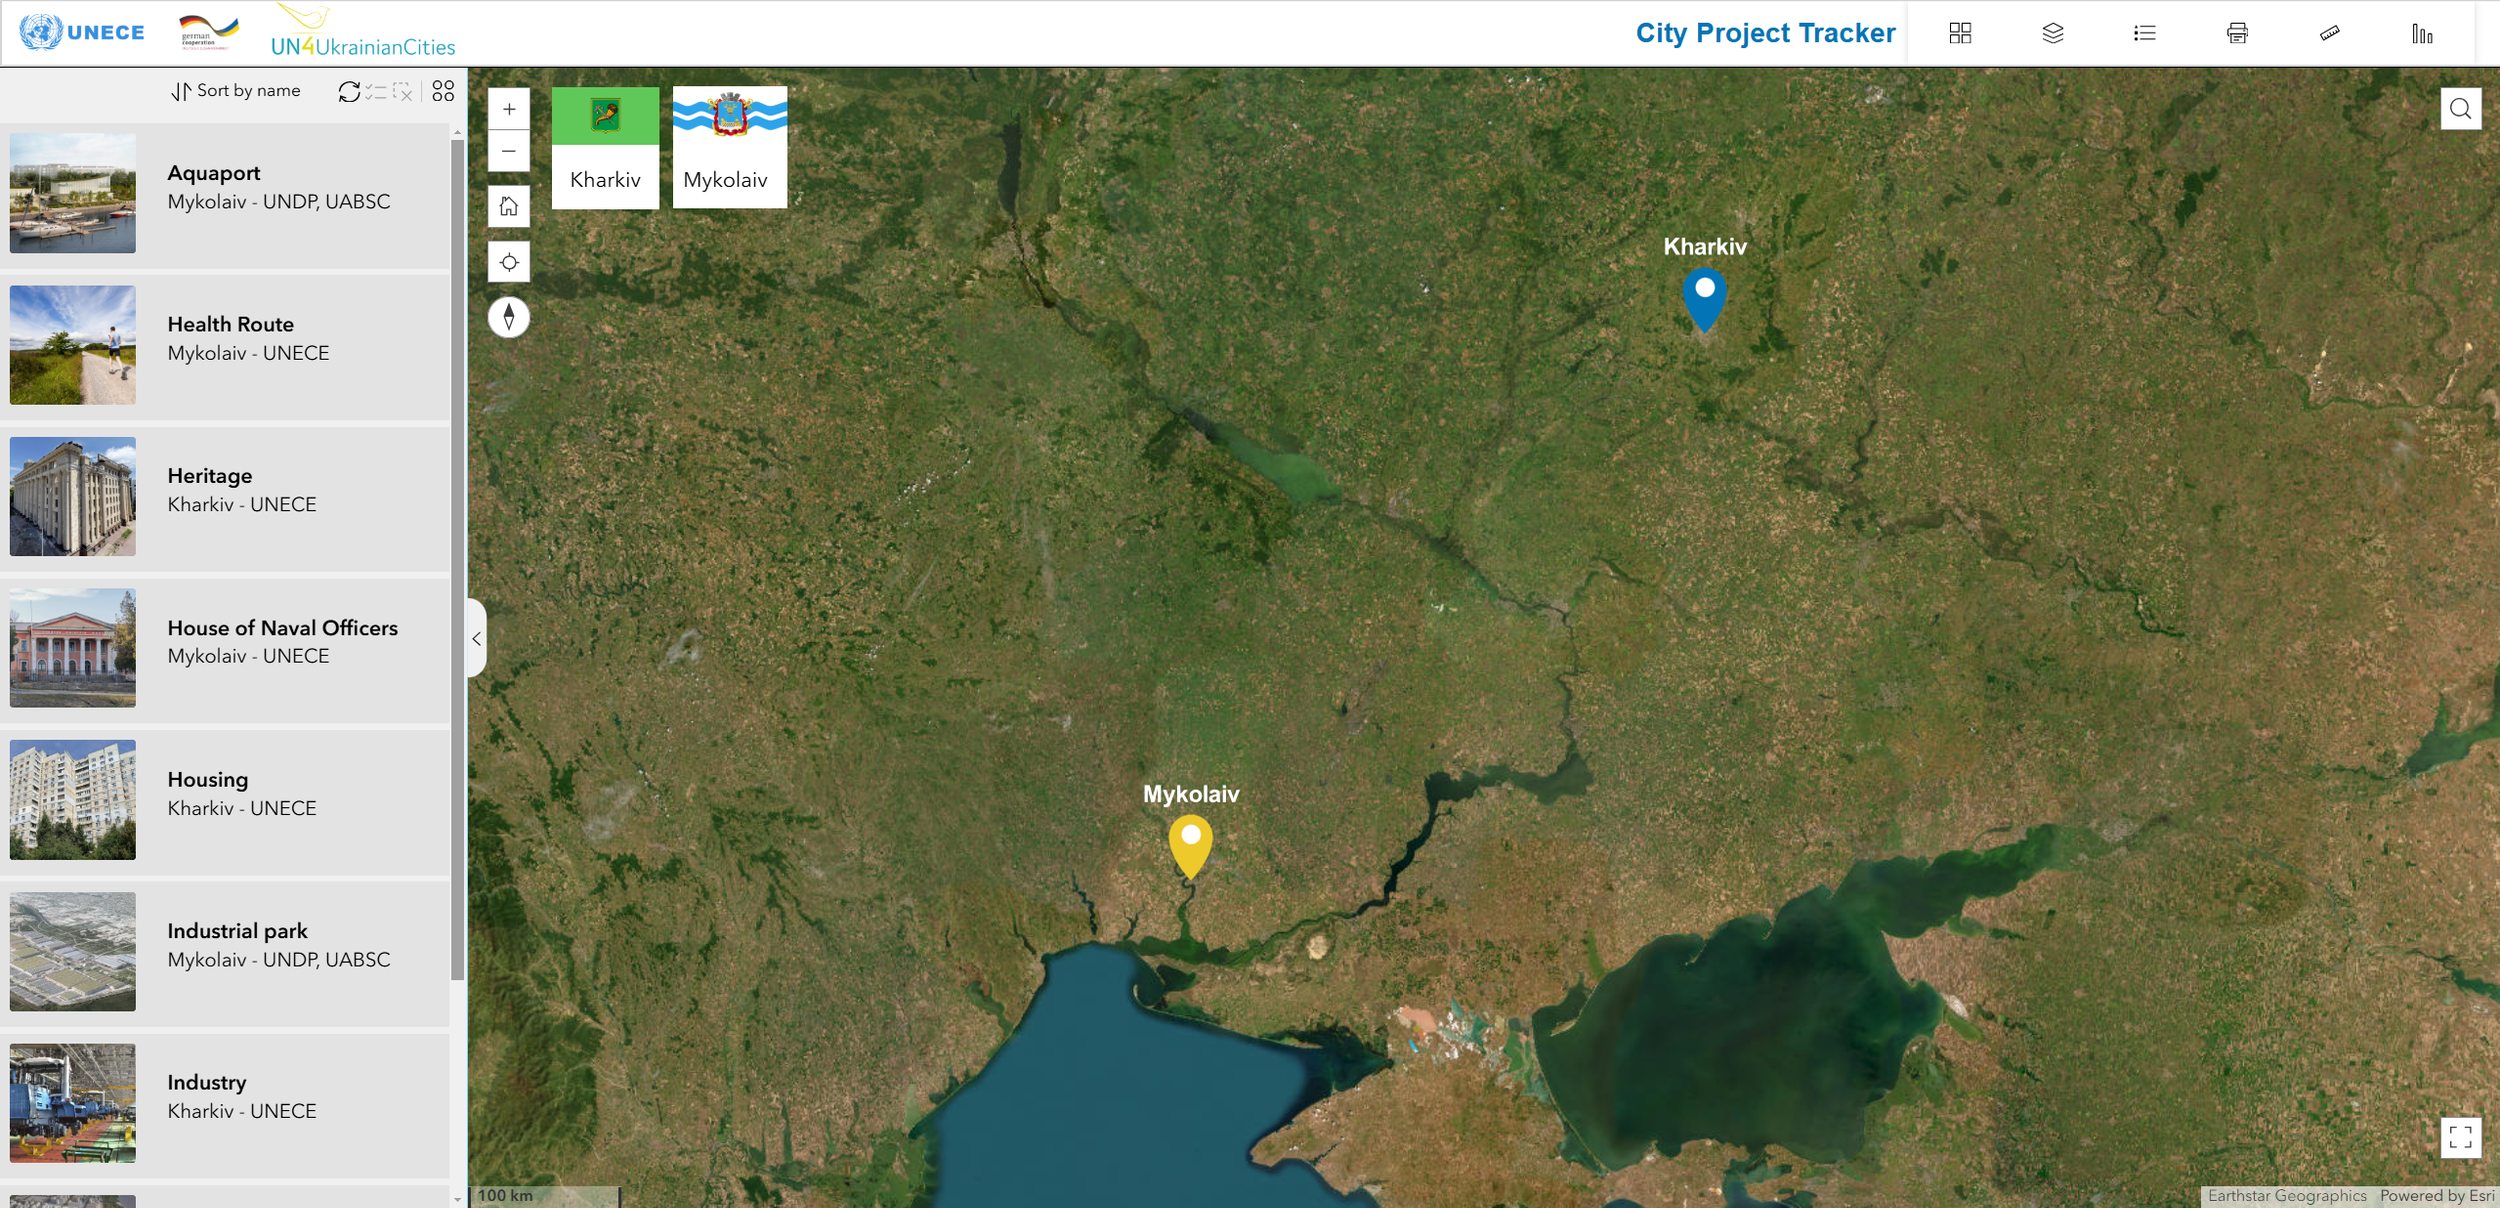The height and width of the screenshot is (1208, 2500).
Task: Select the Mykolaiv city card
Action: pyautogui.click(x=730, y=147)
